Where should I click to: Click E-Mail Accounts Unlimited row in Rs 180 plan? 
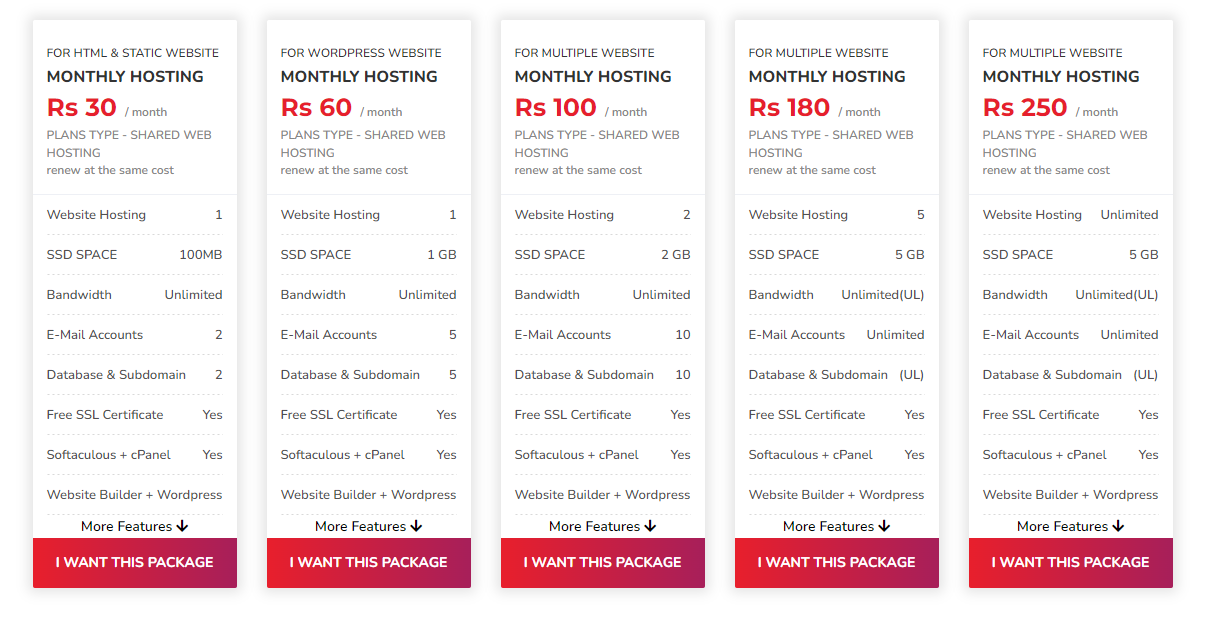[837, 335]
